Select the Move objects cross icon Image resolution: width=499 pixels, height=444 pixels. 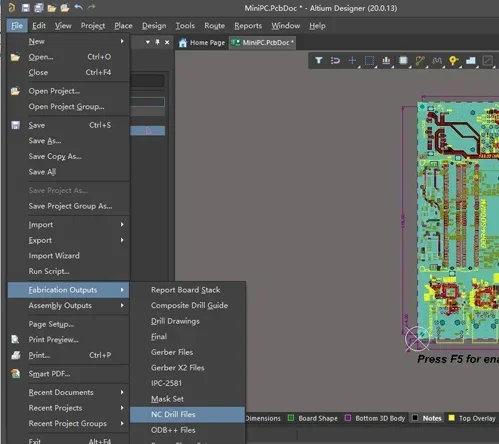[x=352, y=60]
